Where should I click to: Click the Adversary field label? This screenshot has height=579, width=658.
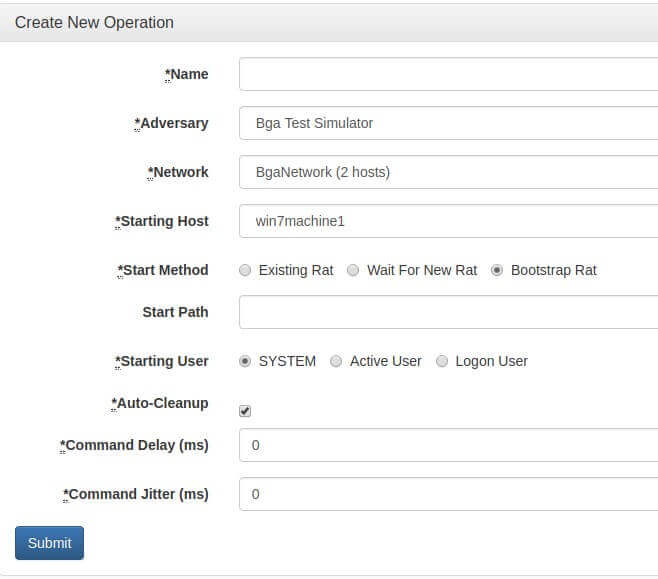pyautogui.click(x=171, y=123)
